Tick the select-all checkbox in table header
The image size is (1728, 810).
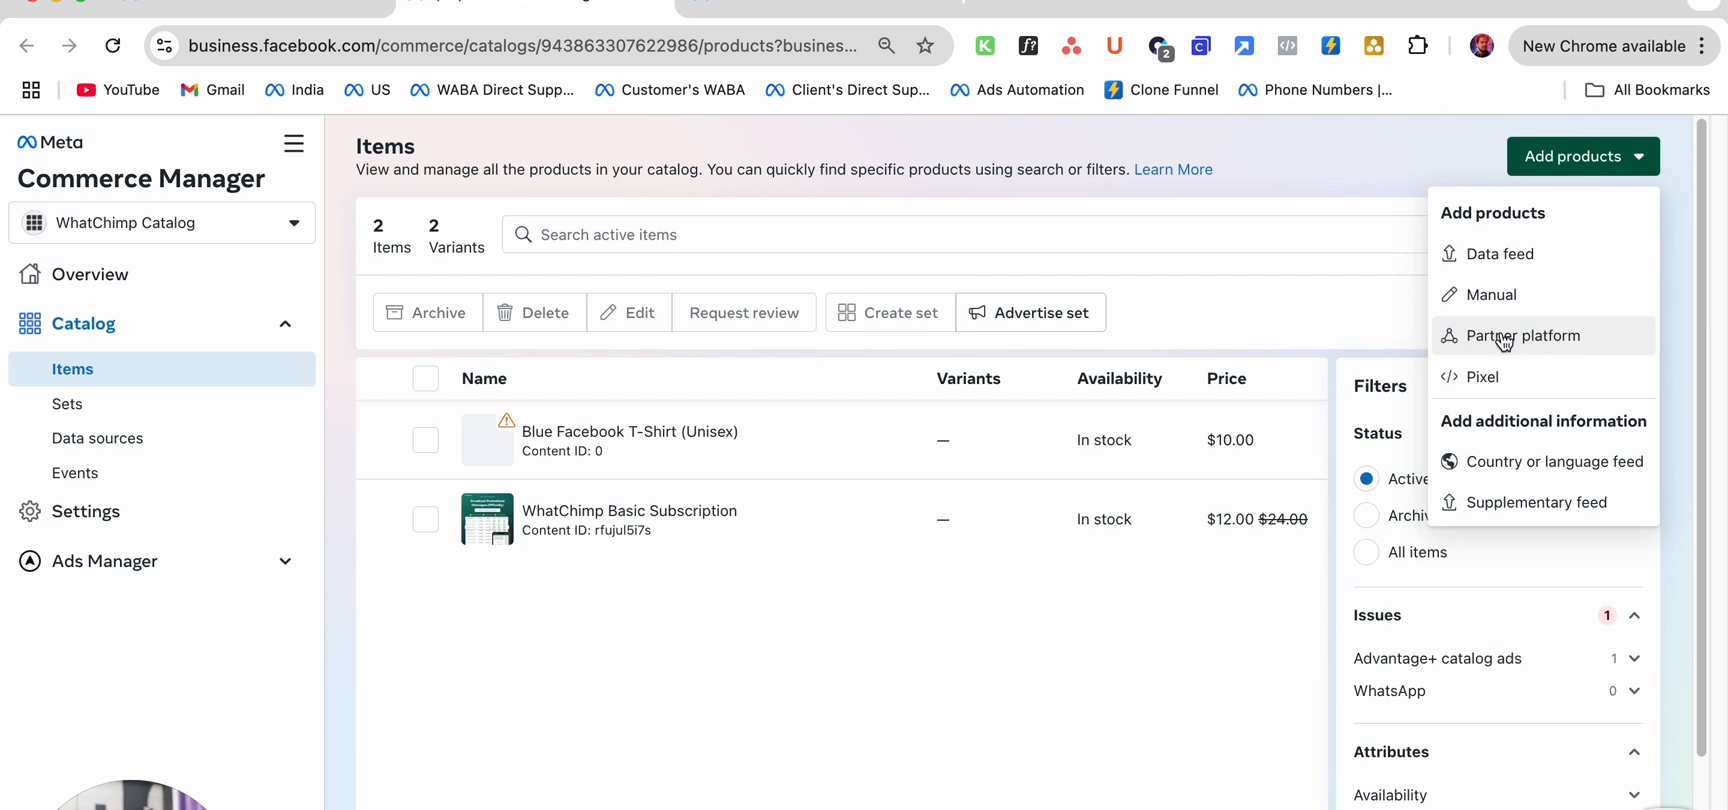pos(426,378)
